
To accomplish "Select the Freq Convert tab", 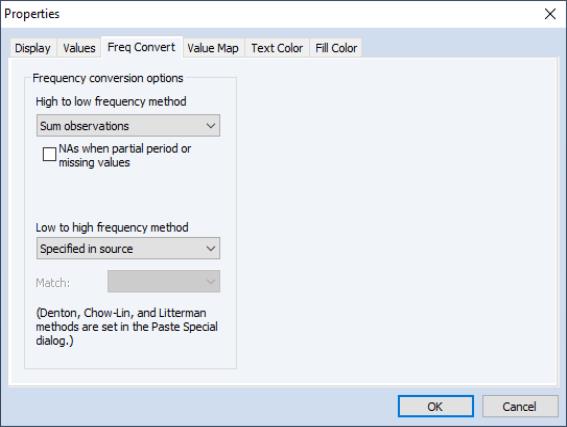I will [x=141, y=47].
